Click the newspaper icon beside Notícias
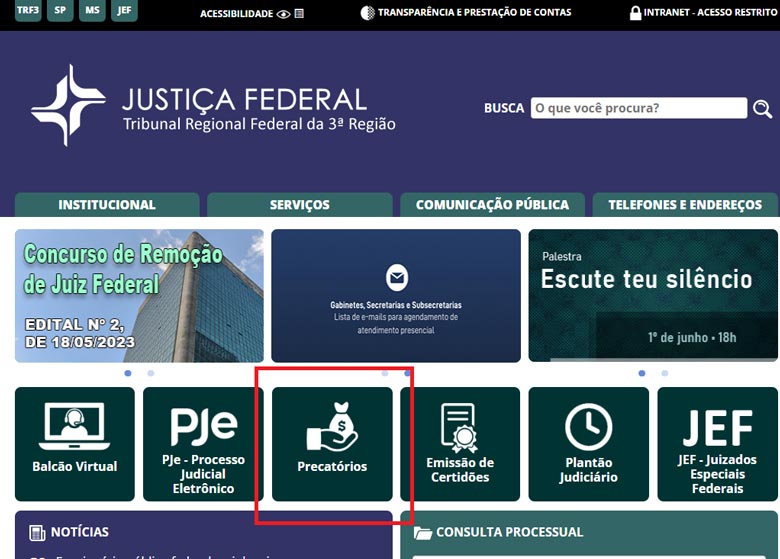This screenshot has width=780, height=559. [37, 533]
